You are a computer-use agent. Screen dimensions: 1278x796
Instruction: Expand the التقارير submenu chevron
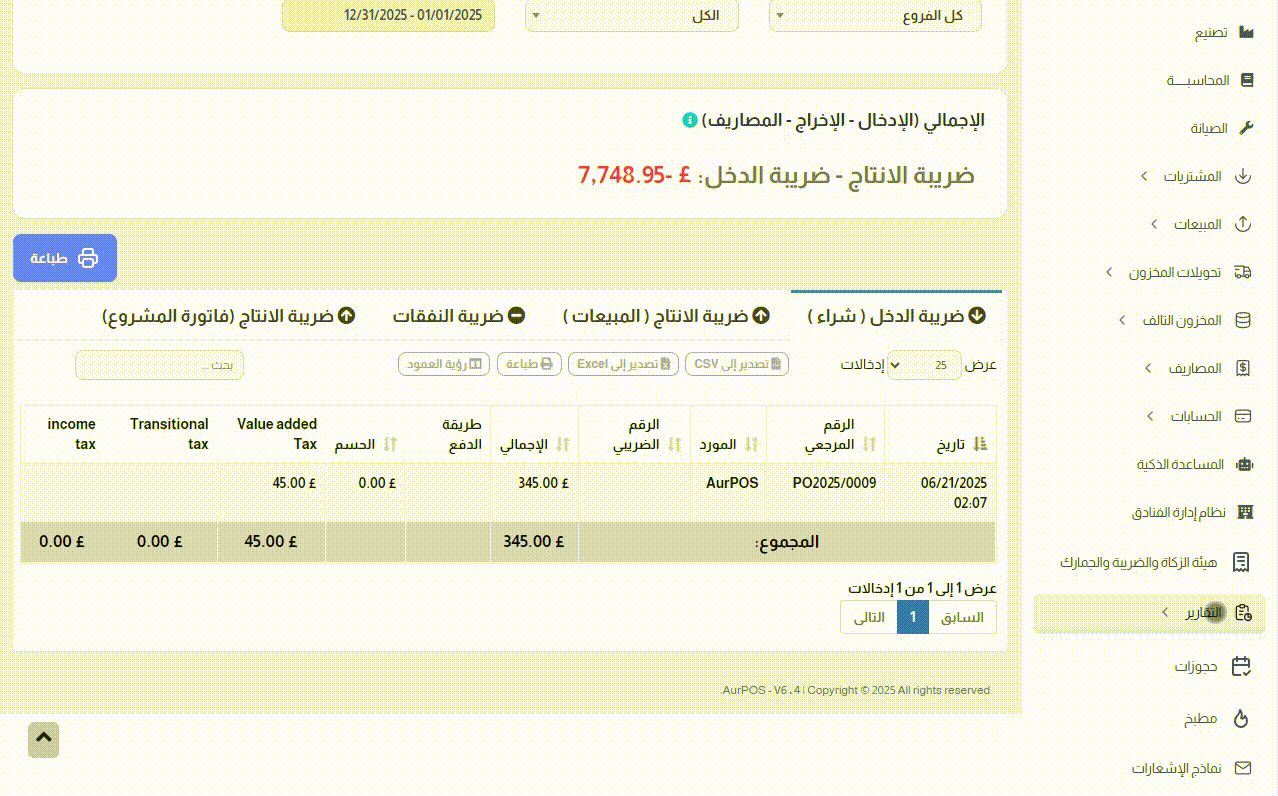[1164, 612]
